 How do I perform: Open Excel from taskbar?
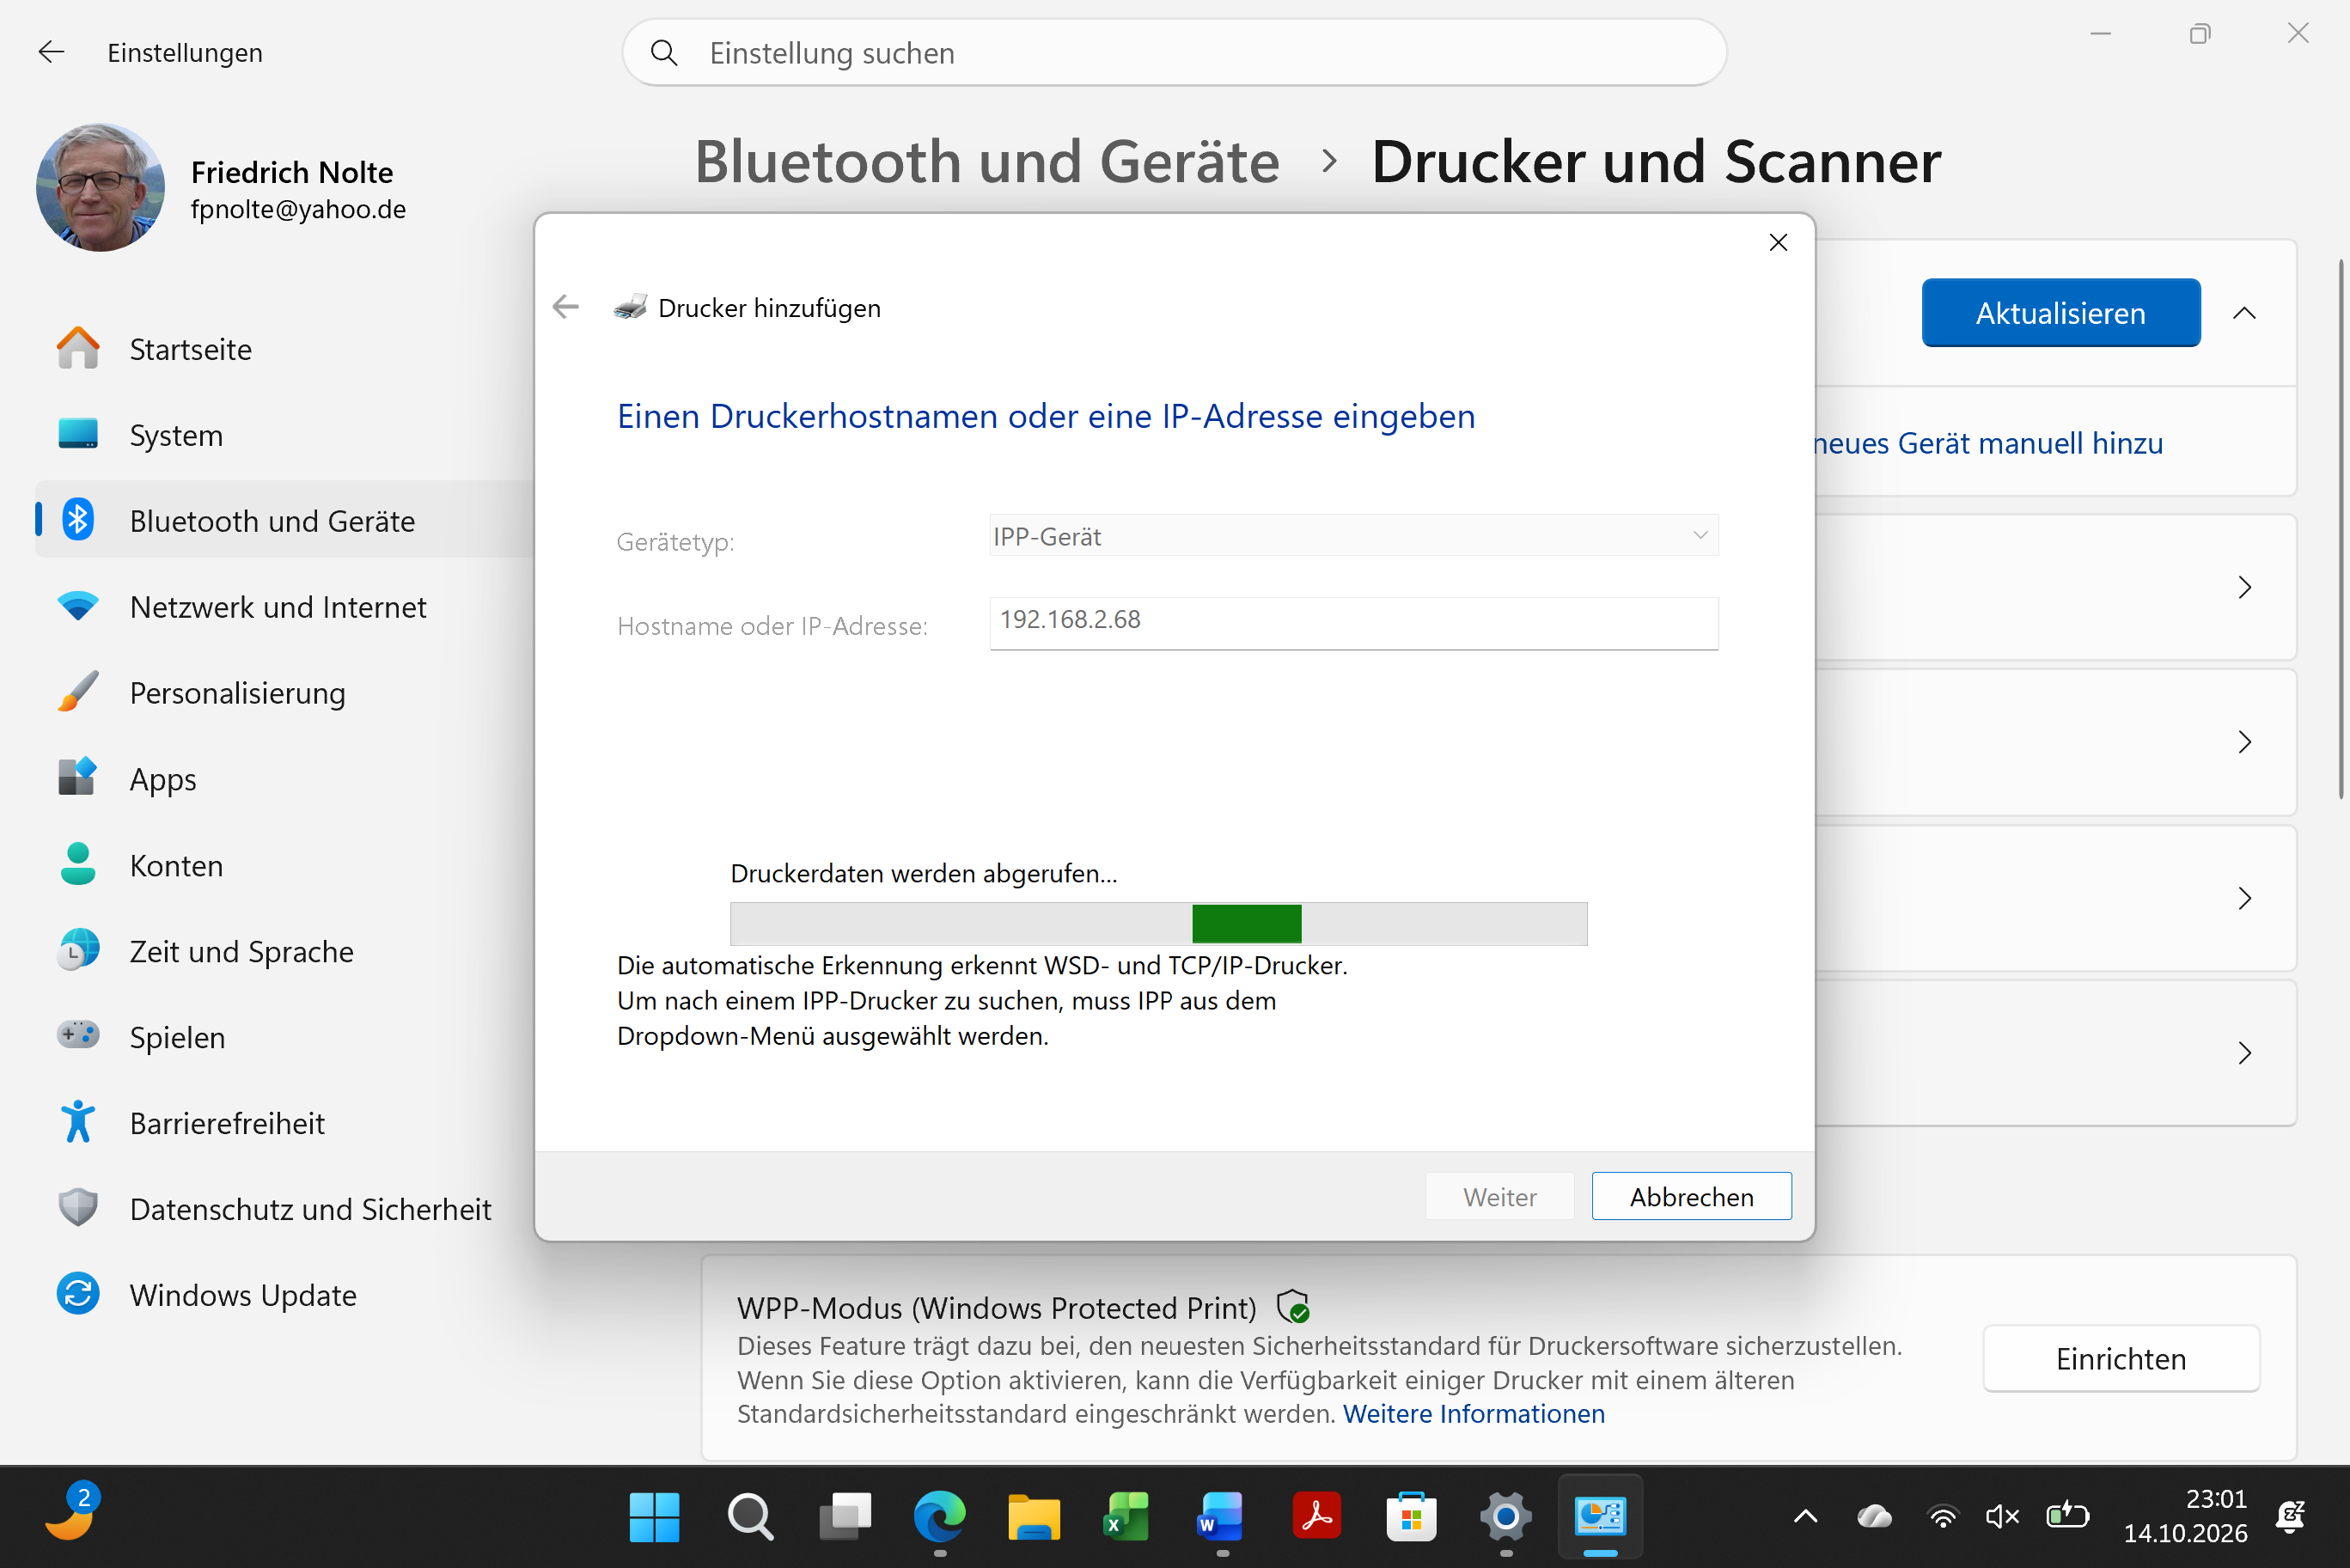click(1127, 1517)
